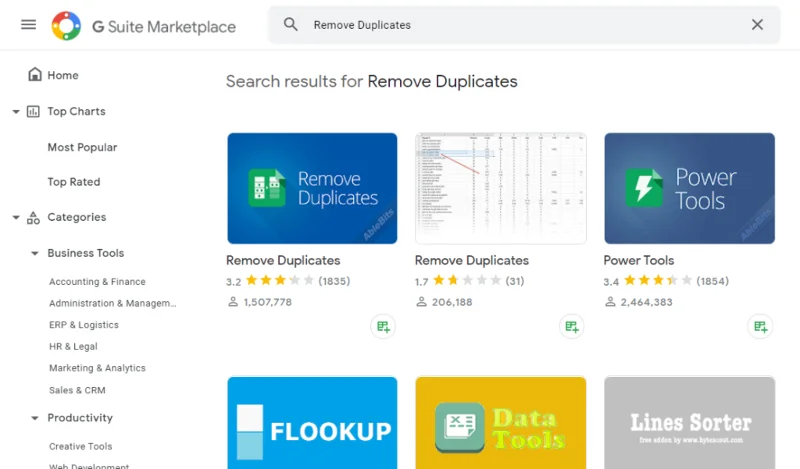
Task: Click Remove Duplicates title rated 3.2
Action: click(283, 261)
